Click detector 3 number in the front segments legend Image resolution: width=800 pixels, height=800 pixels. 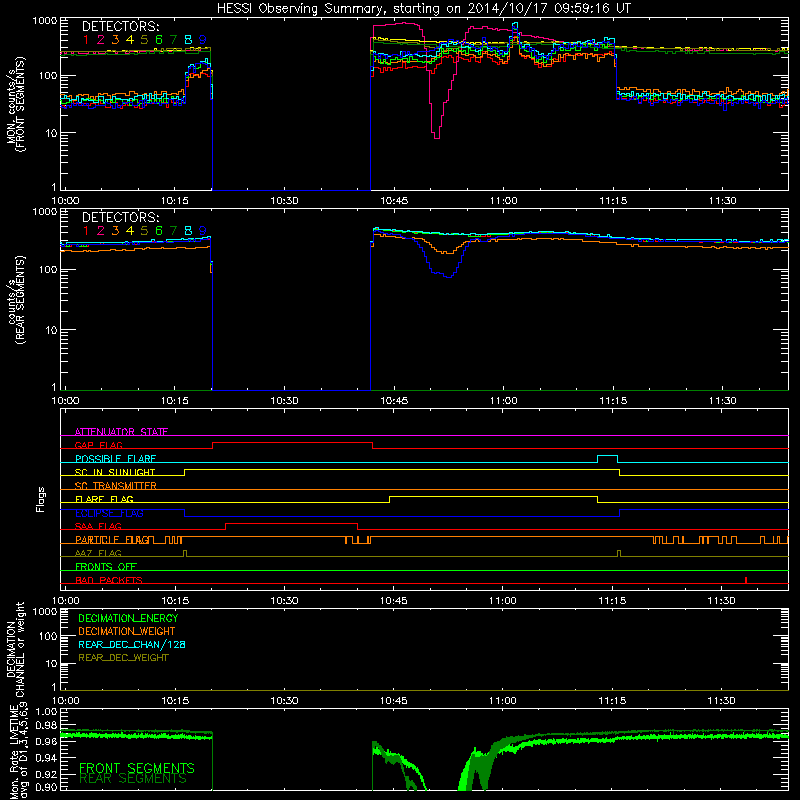(115, 39)
